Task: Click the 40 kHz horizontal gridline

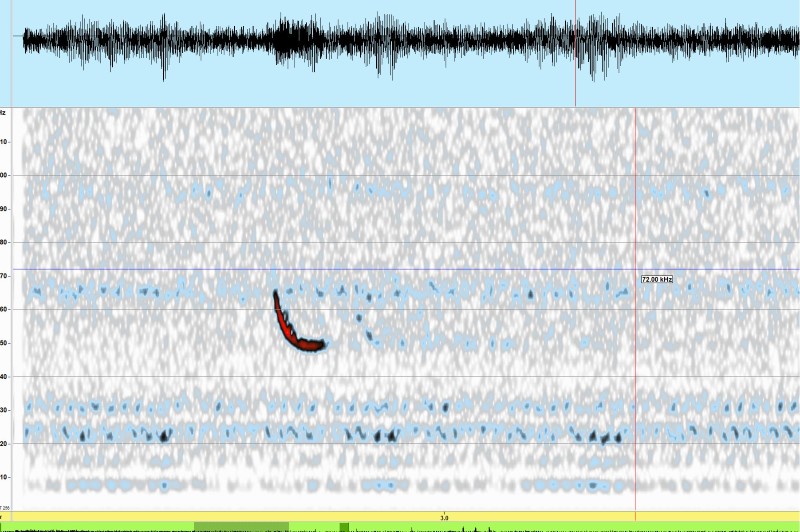Action: pyautogui.click(x=450, y=376)
